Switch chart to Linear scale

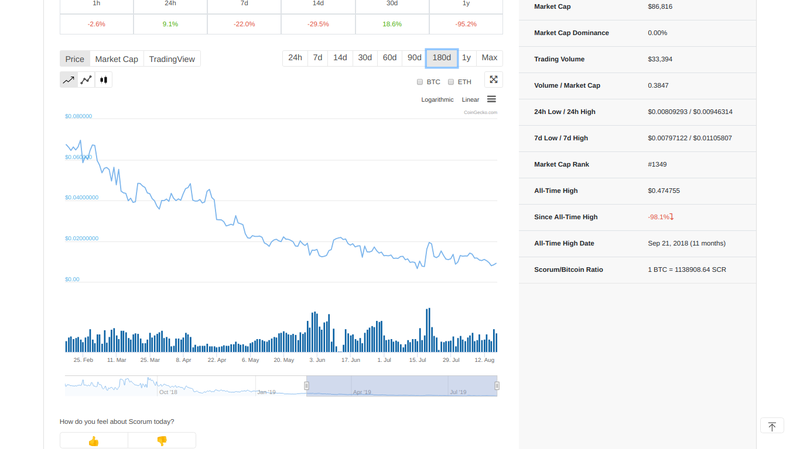pyautogui.click(x=470, y=99)
